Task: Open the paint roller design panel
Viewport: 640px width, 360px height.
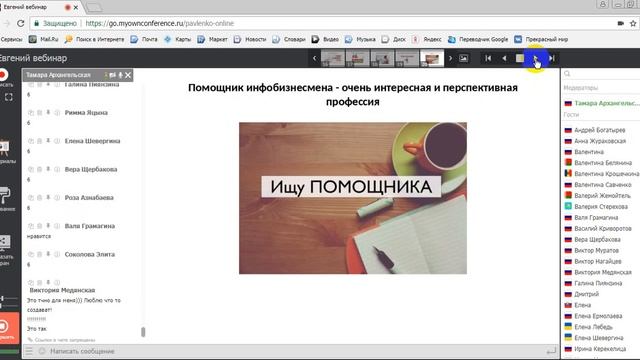Action: pyautogui.click(x=5, y=196)
